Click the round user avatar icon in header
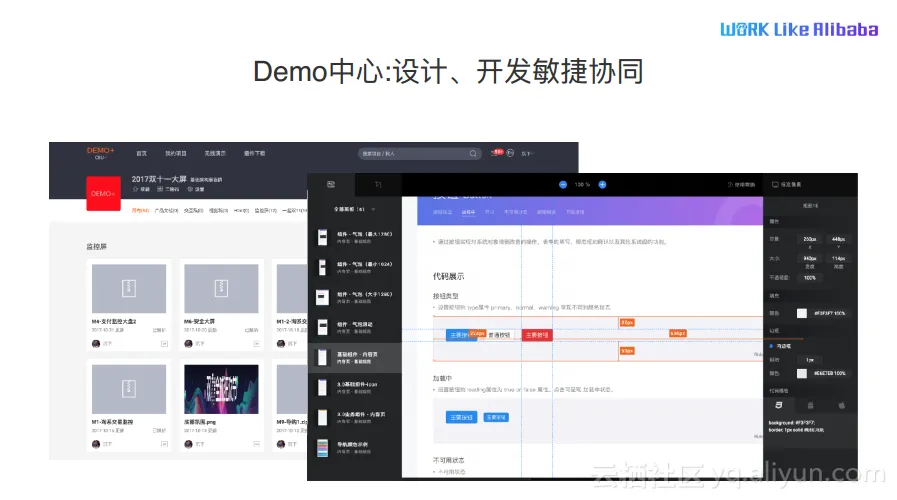897x500 pixels. (510, 153)
